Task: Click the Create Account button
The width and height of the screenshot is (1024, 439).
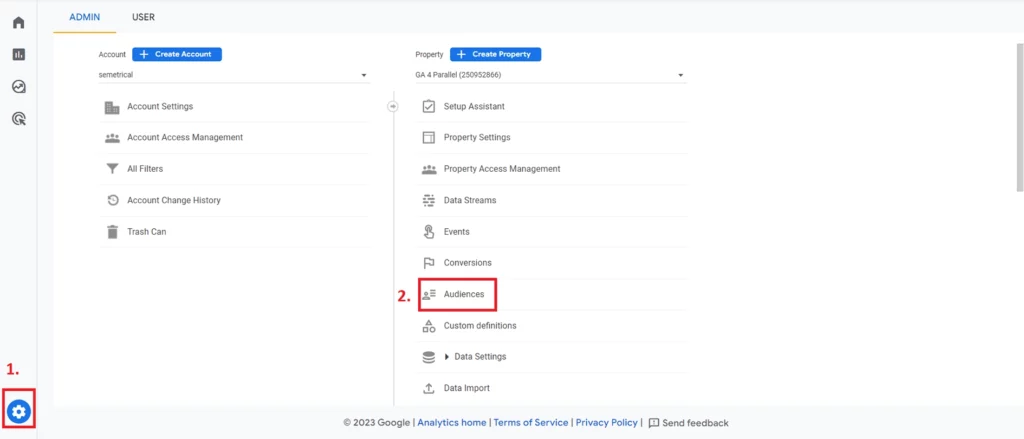Action: click(x=177, y=54)
